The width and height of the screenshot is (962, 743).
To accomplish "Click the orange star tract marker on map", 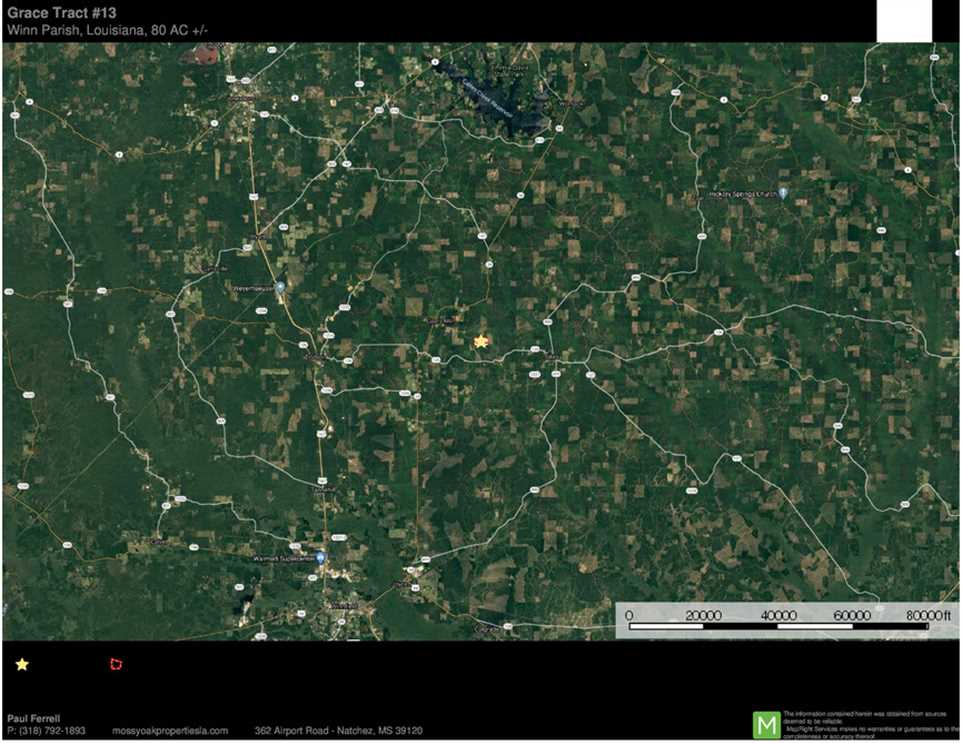I will [481, 342].
